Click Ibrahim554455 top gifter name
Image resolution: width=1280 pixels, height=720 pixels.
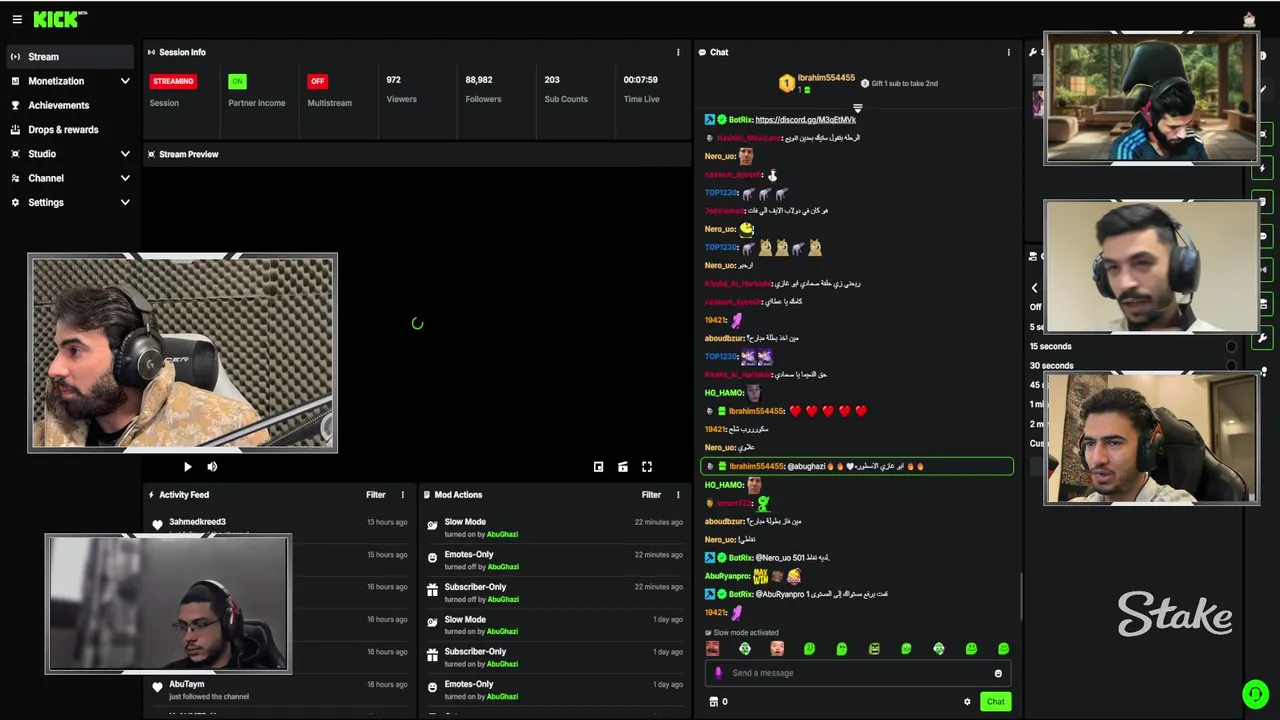[826, 78]
